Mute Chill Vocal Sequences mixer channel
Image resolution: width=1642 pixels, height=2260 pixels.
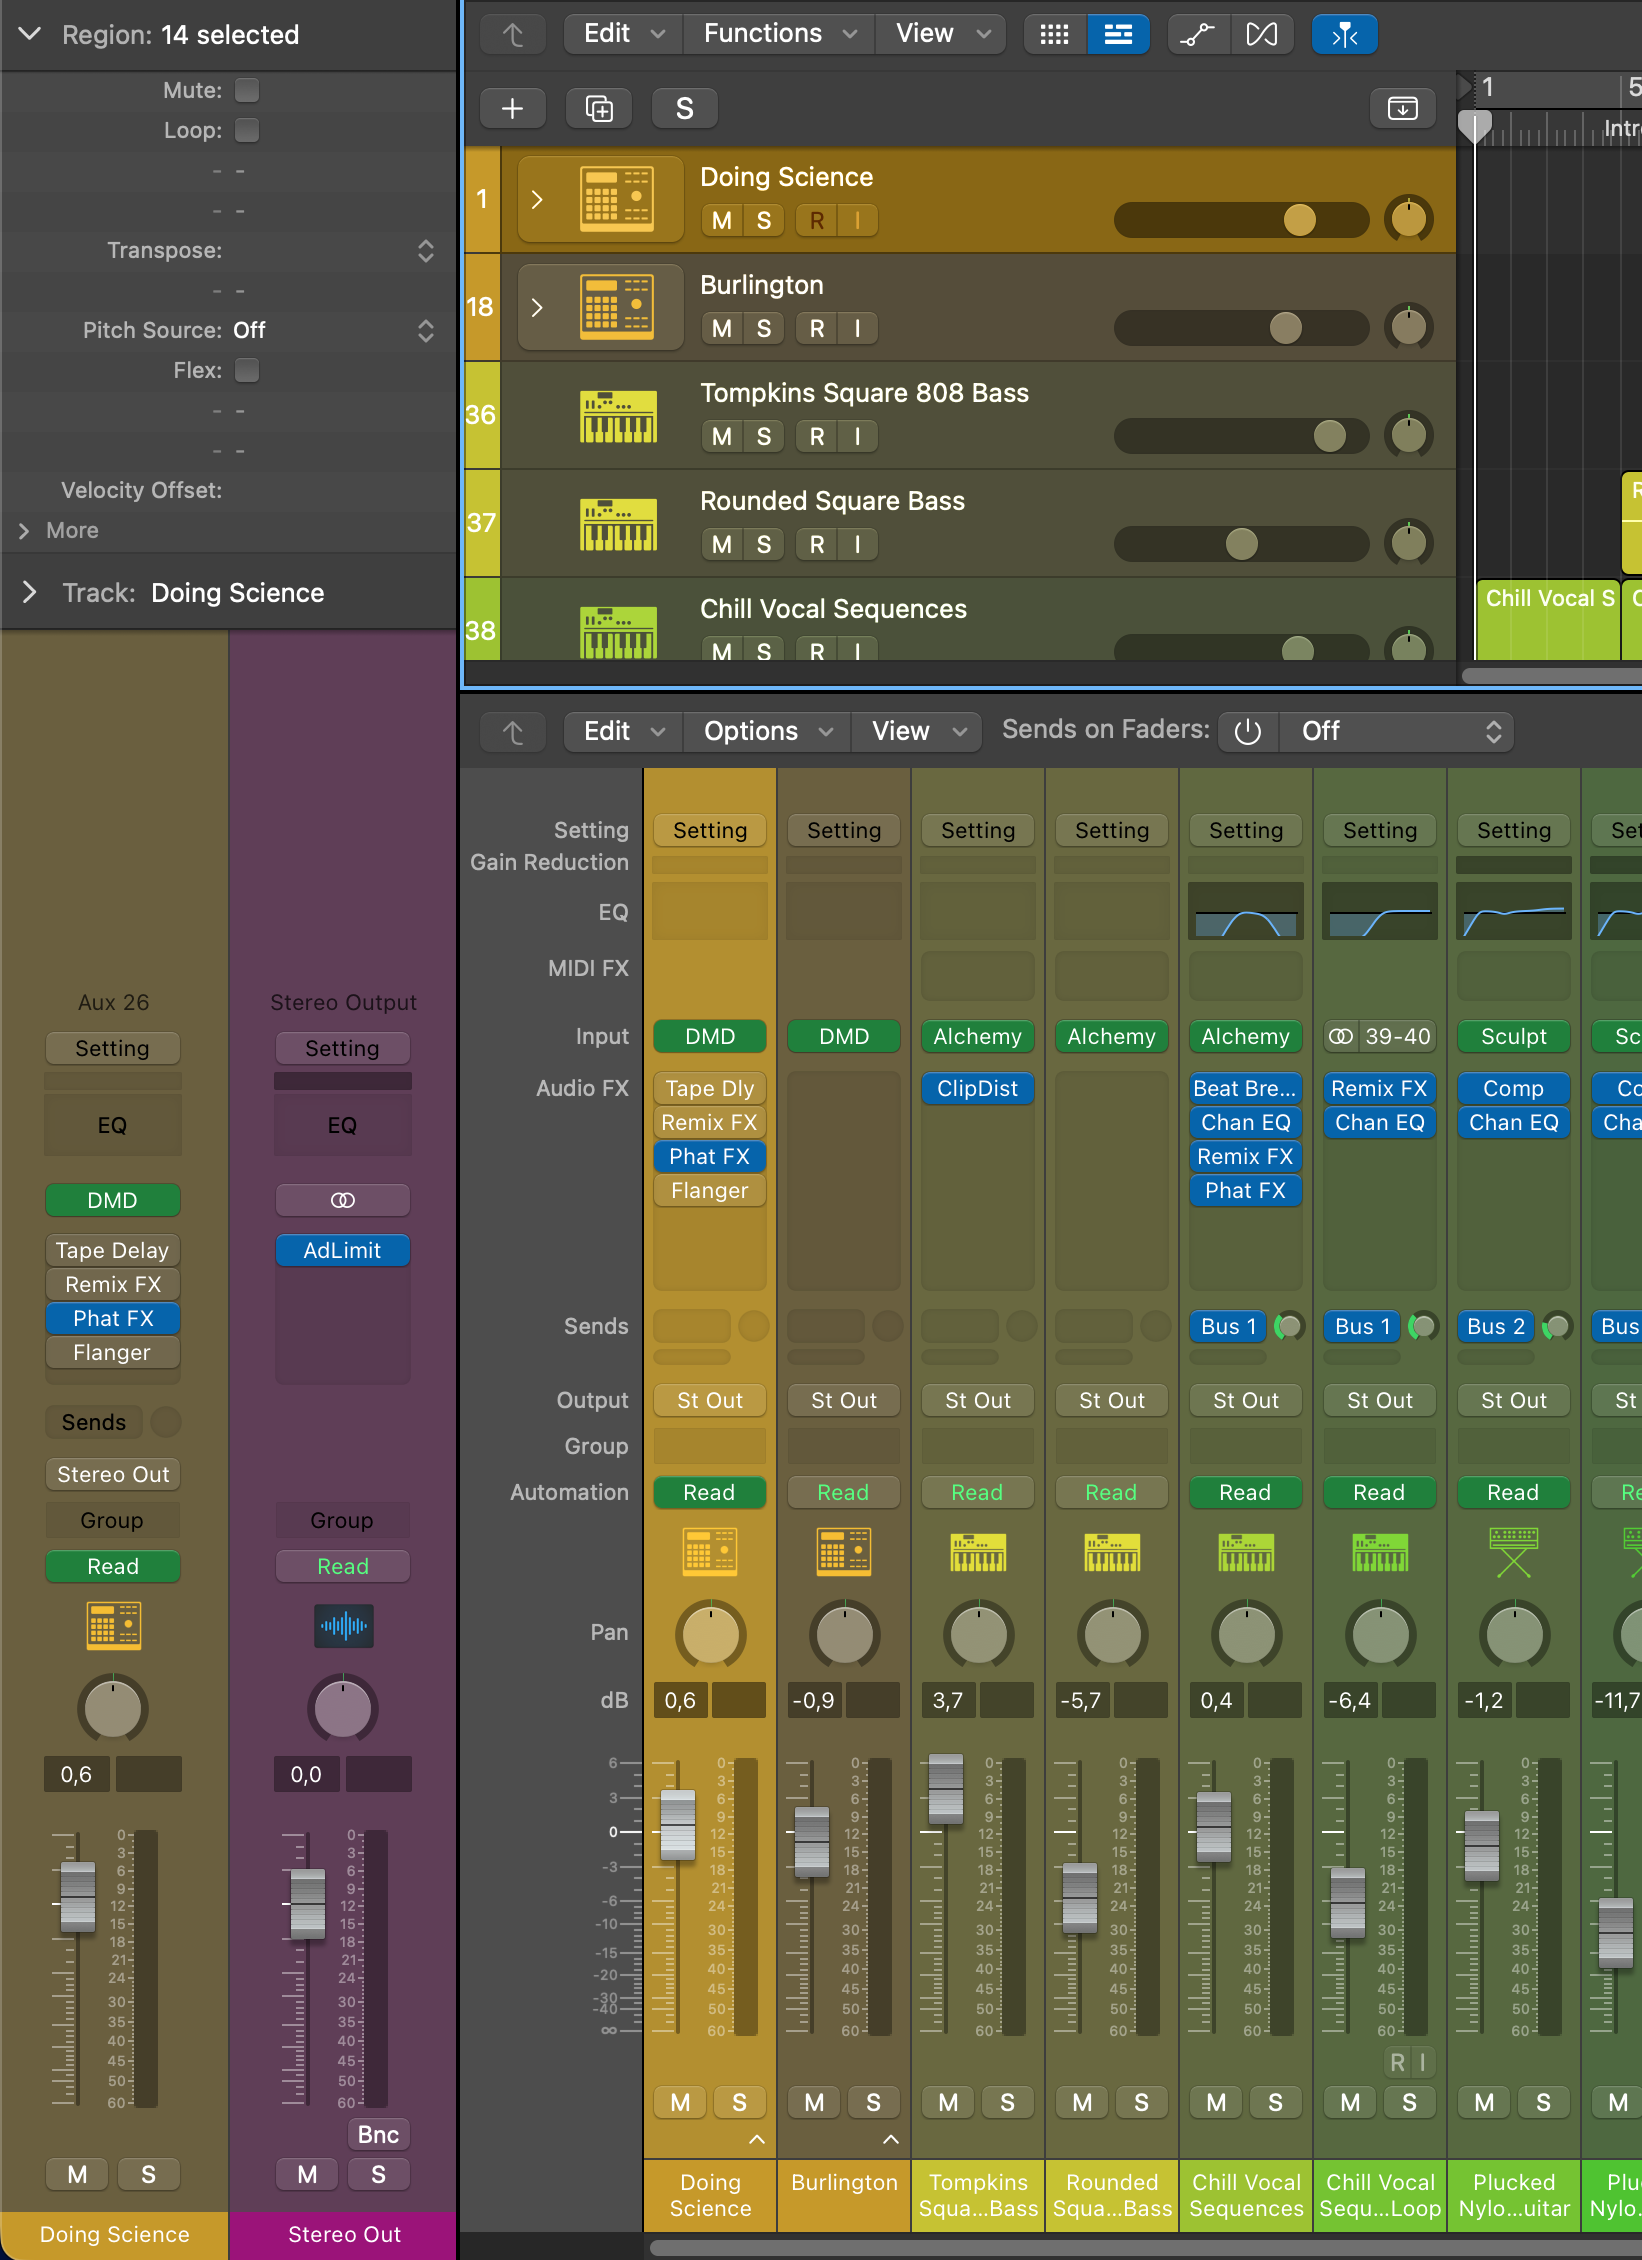pyautogui.click(x=1216, y=2102)
